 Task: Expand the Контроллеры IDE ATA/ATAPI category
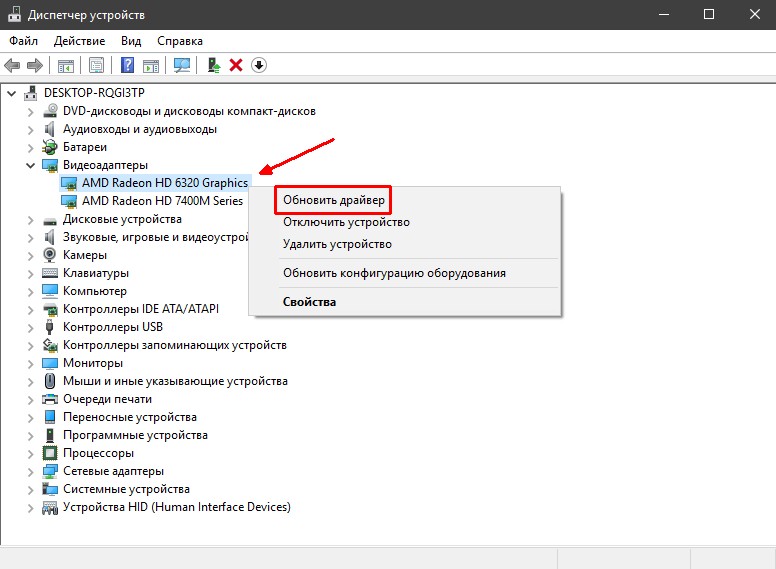pyautogui.click(x=31, y=310)
